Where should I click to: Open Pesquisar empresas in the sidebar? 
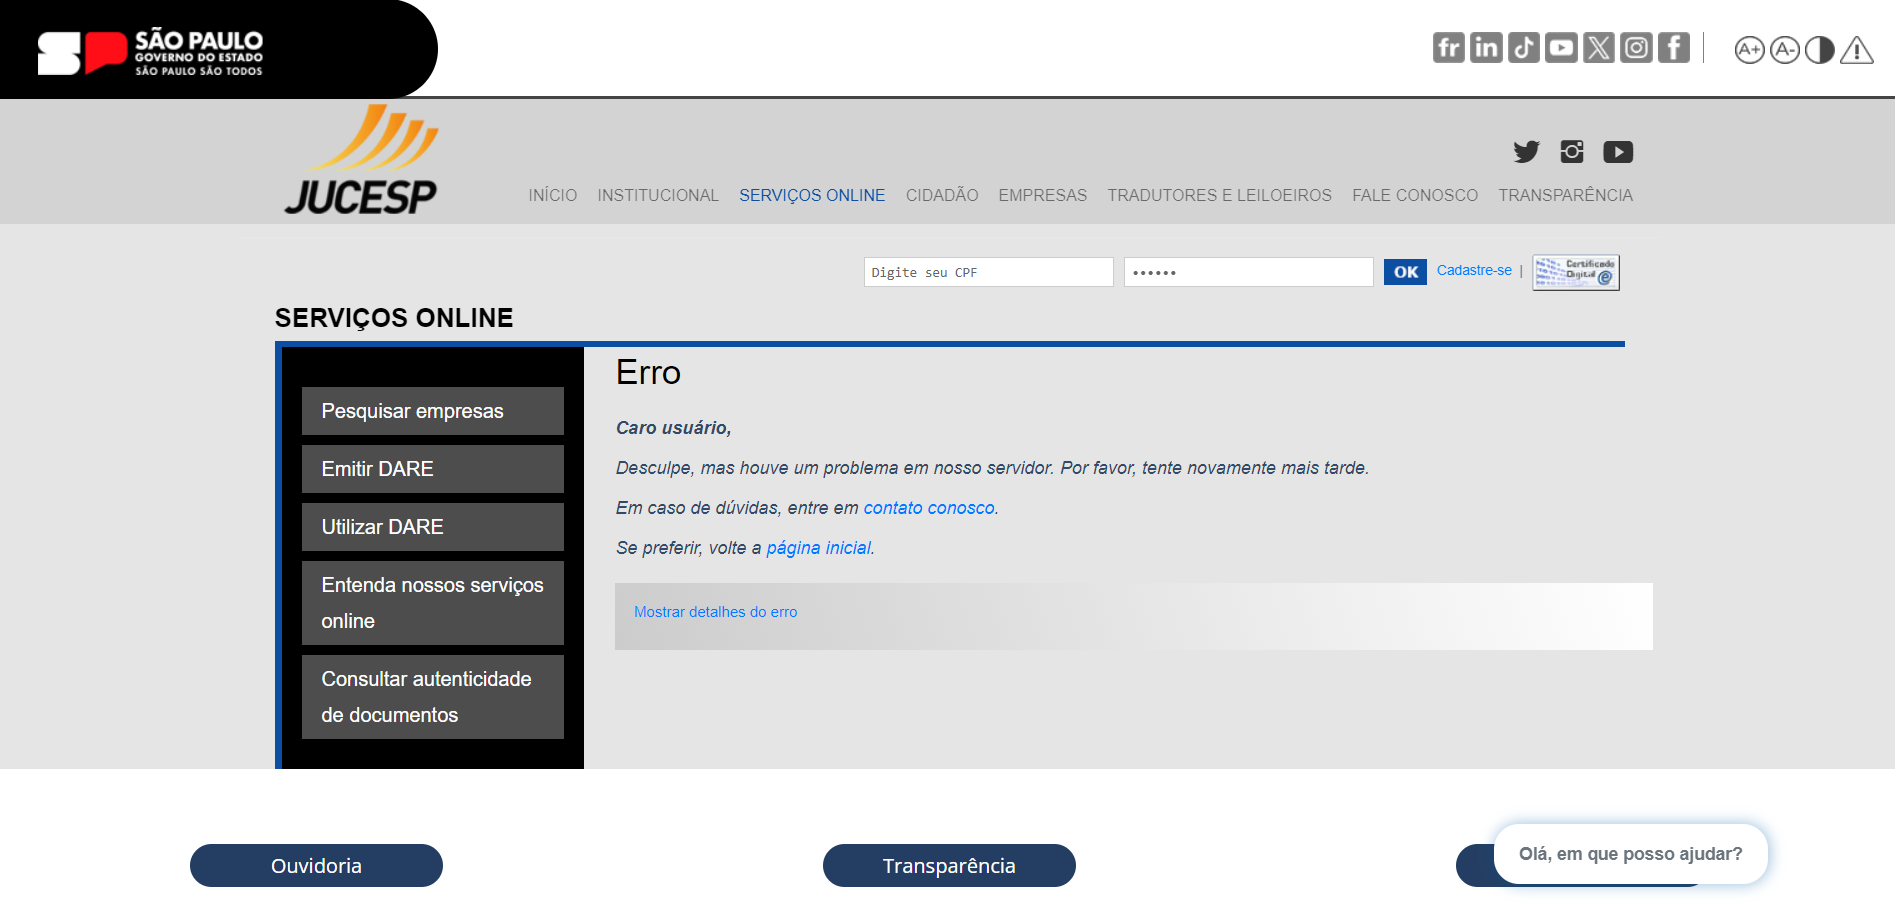pos(432,411)
